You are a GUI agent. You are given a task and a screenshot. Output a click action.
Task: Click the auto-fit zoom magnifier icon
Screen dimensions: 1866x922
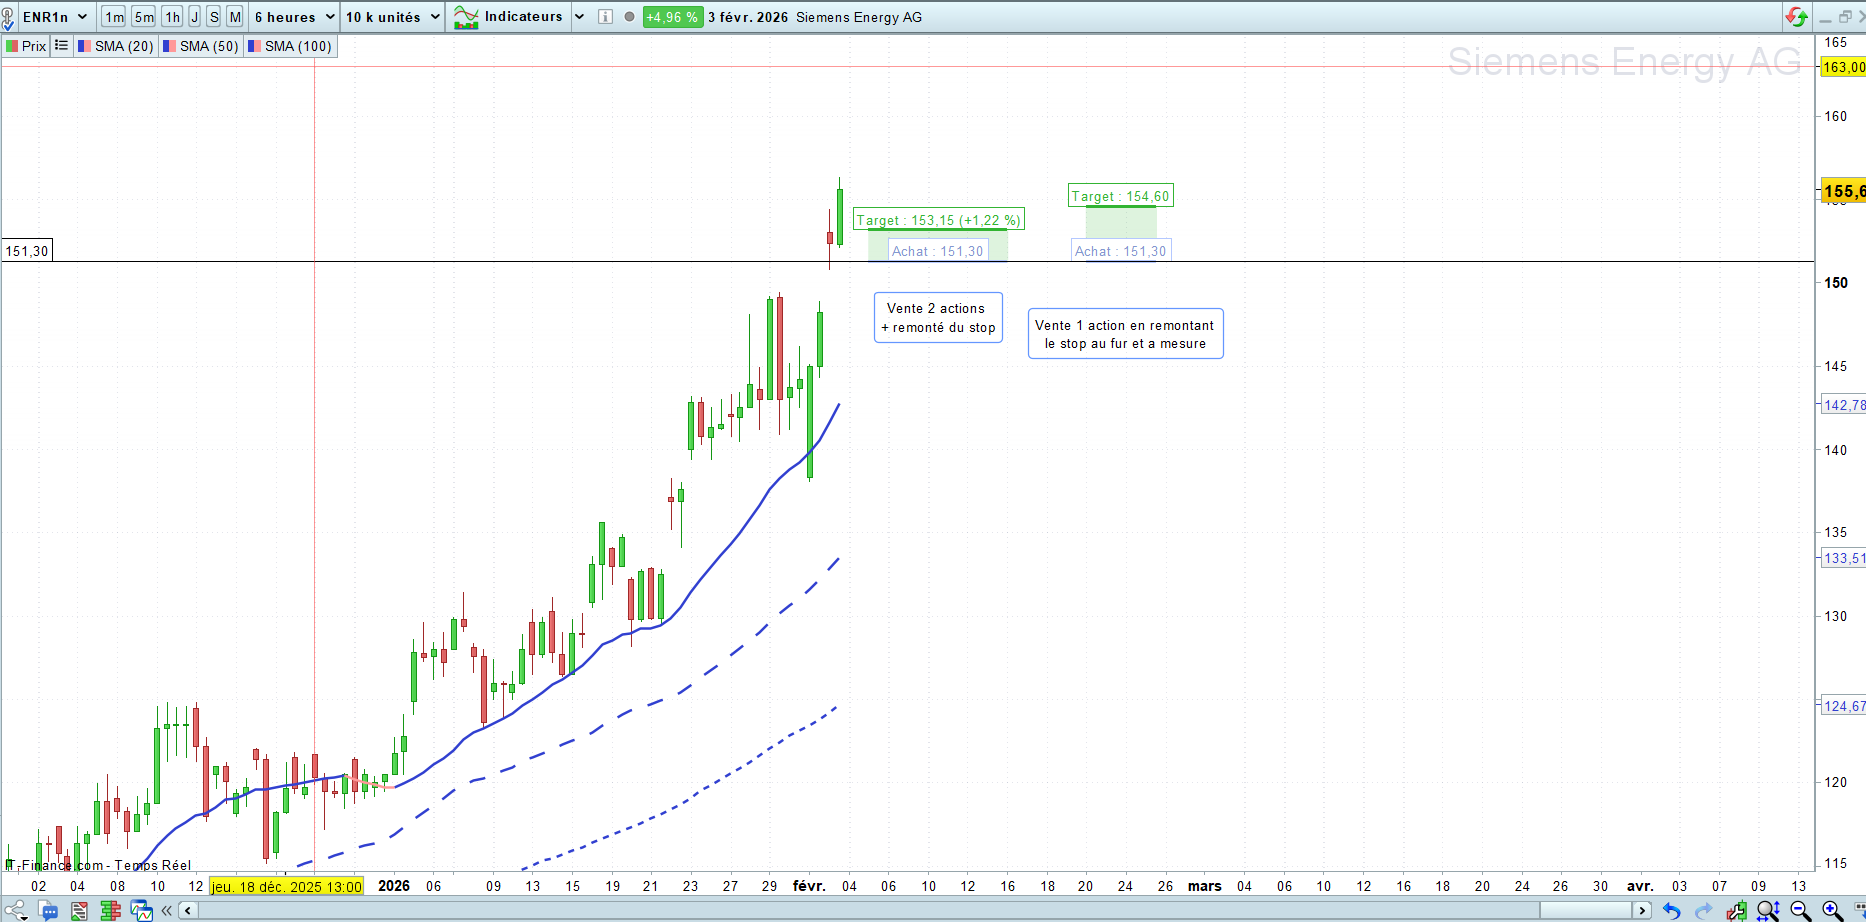tap(1768, 910)
